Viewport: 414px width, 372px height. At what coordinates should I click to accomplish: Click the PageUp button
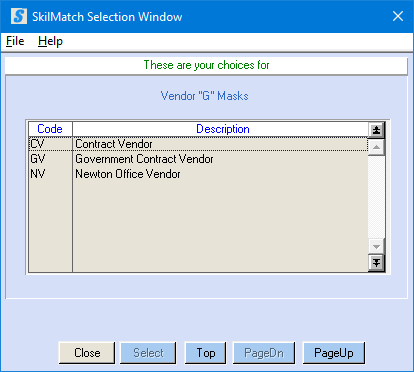pyautogui.click(x=334, y=353)
